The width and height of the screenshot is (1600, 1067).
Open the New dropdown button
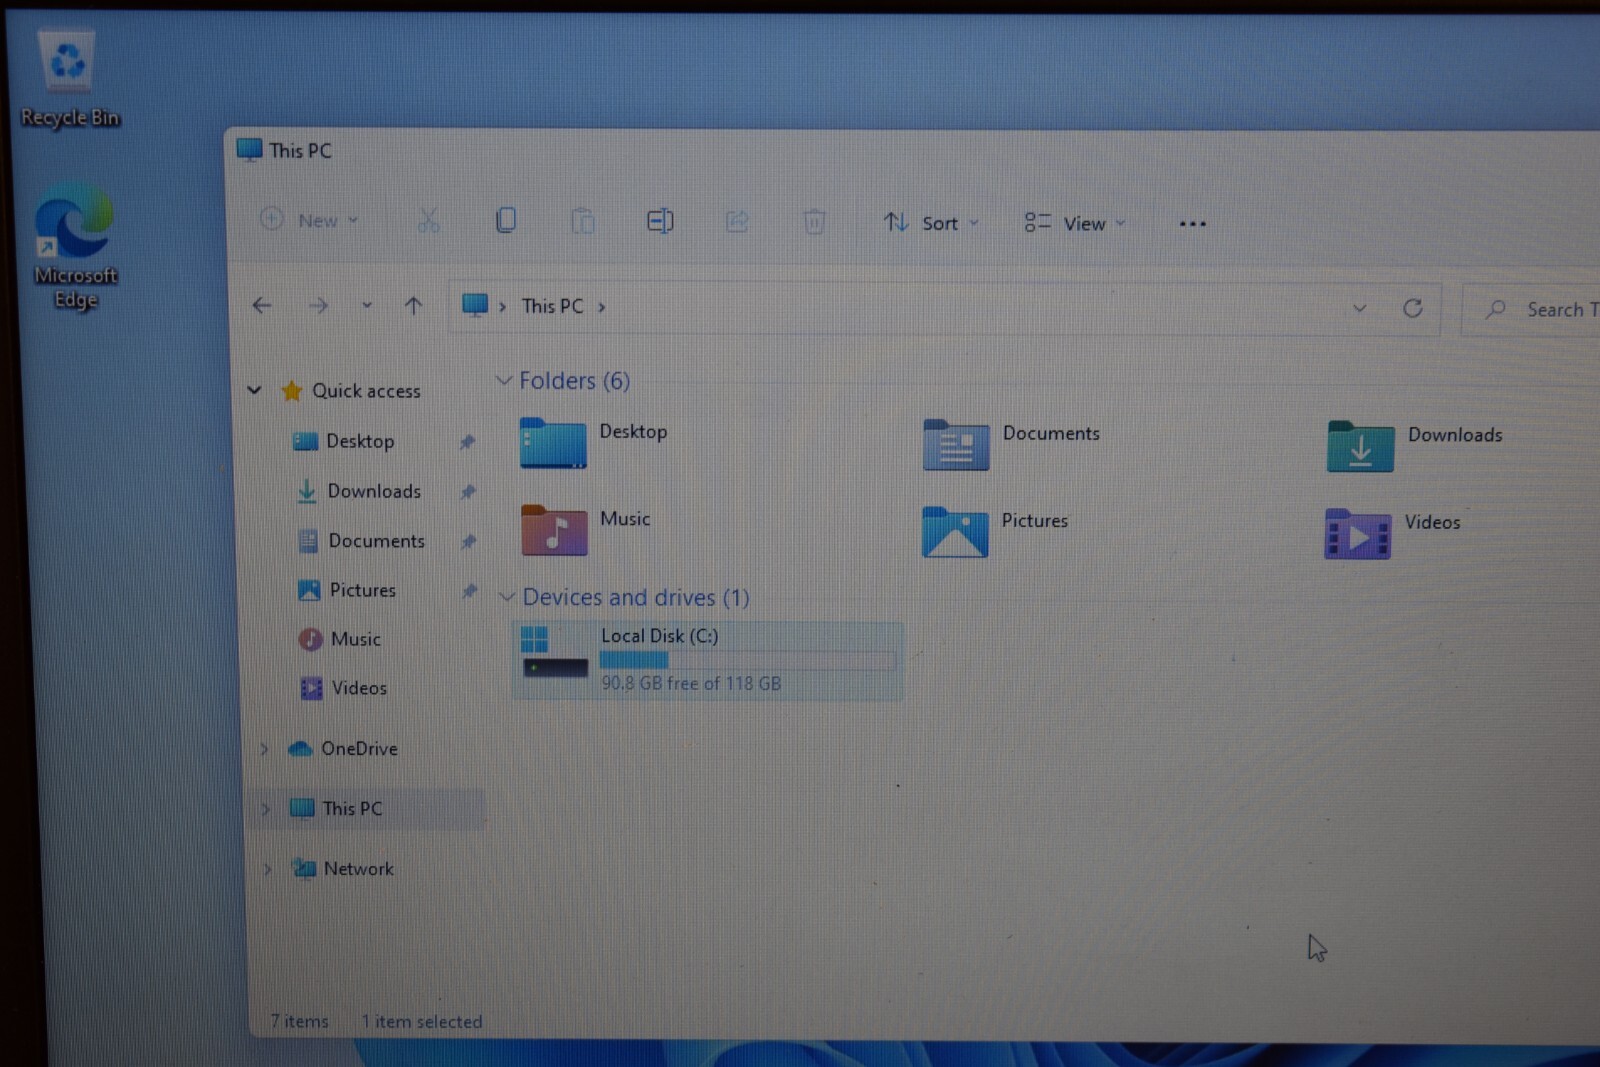pos(309,220)
